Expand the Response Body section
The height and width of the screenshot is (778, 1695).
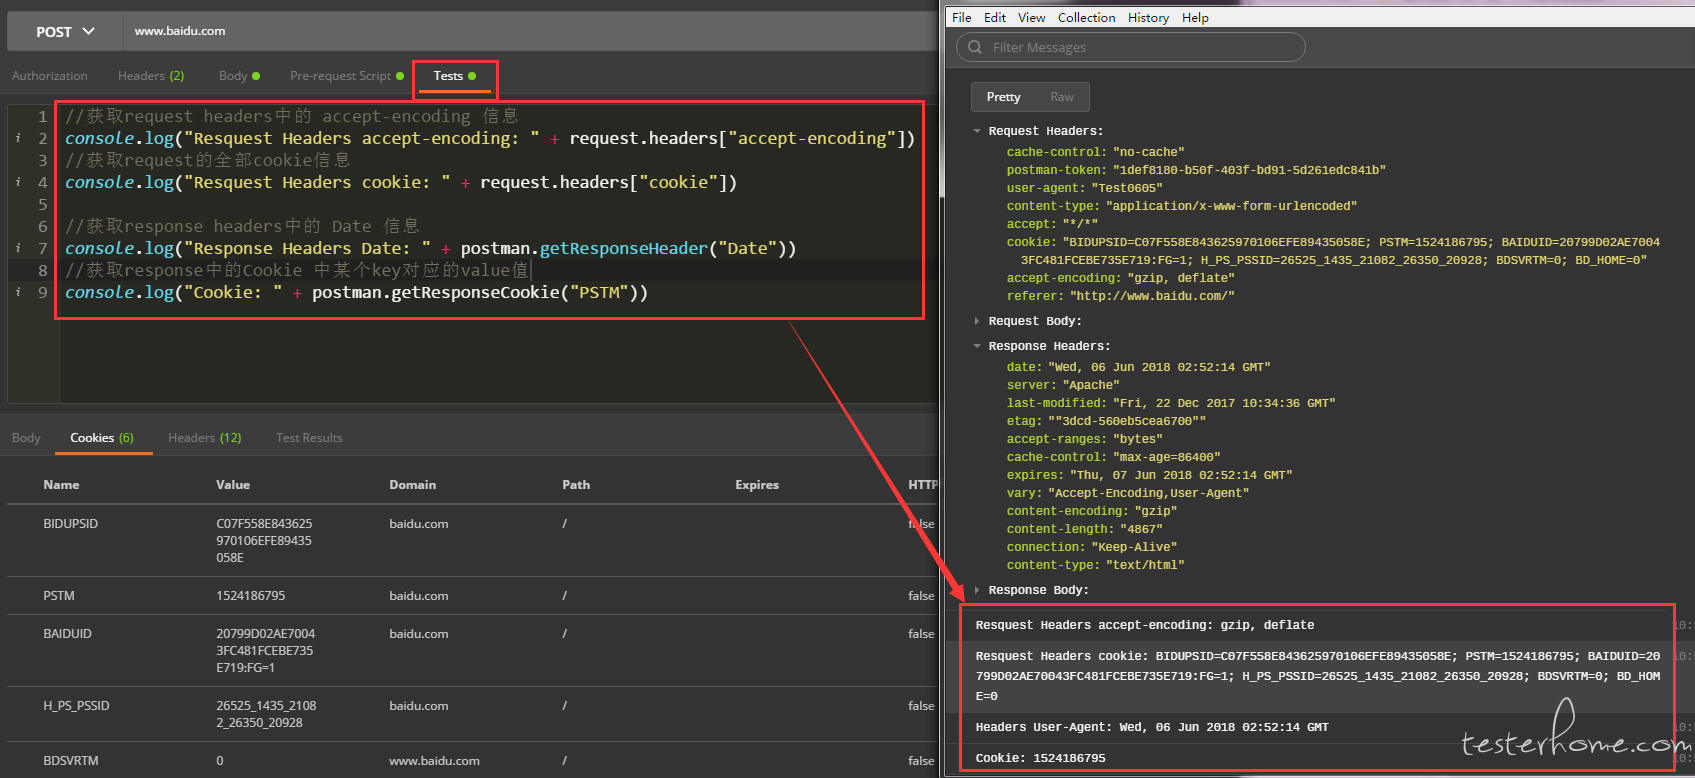[x=977, y=590]
